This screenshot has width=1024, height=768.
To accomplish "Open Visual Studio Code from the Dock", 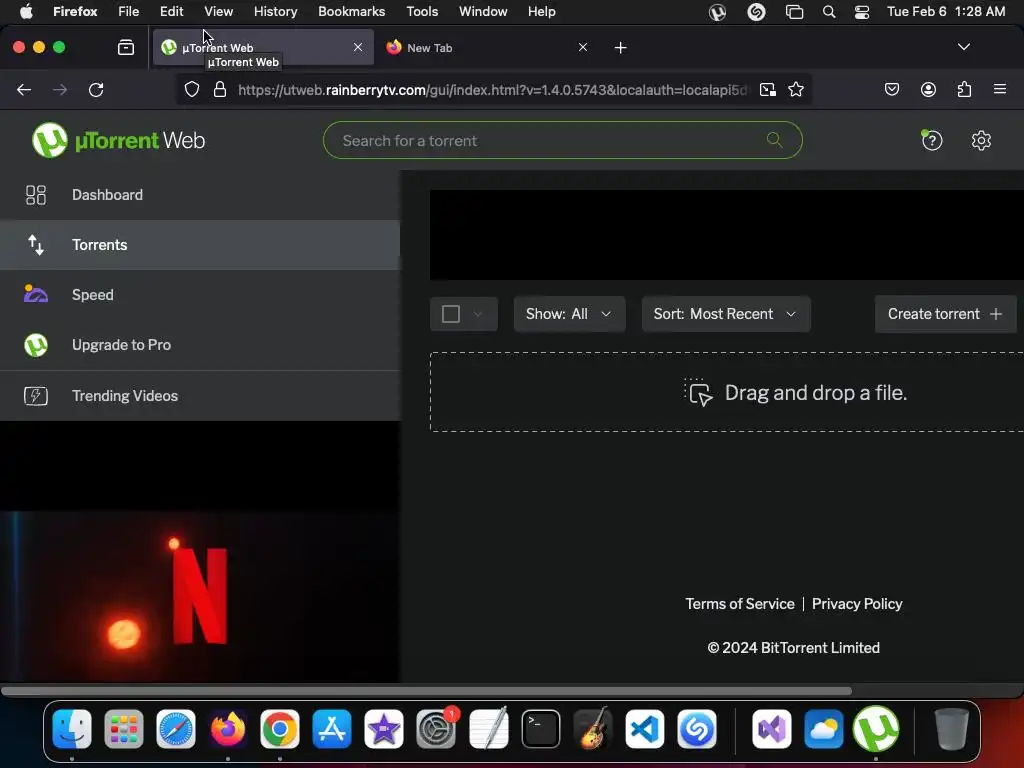I will point(645,729).
